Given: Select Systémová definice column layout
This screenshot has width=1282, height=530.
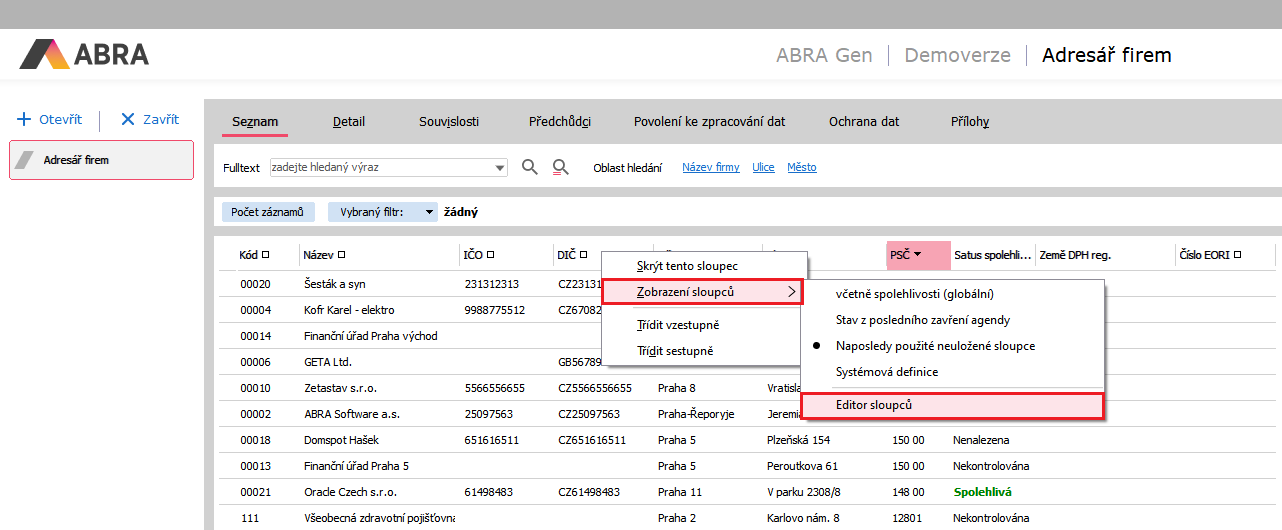Looking at the screenshot, I should (886, 372).
